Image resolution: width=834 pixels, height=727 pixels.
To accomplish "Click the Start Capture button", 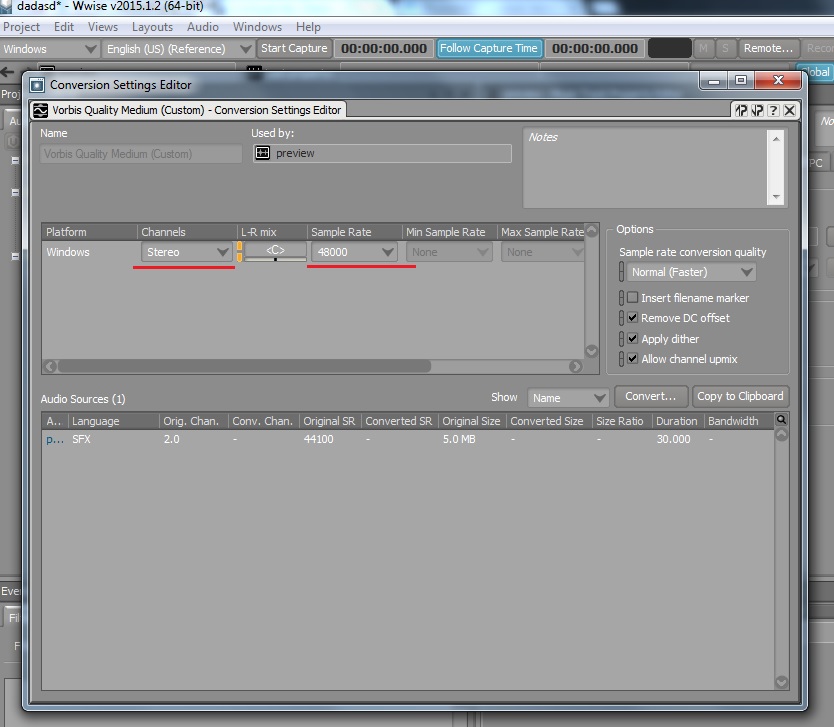I will tap(294, 48).
